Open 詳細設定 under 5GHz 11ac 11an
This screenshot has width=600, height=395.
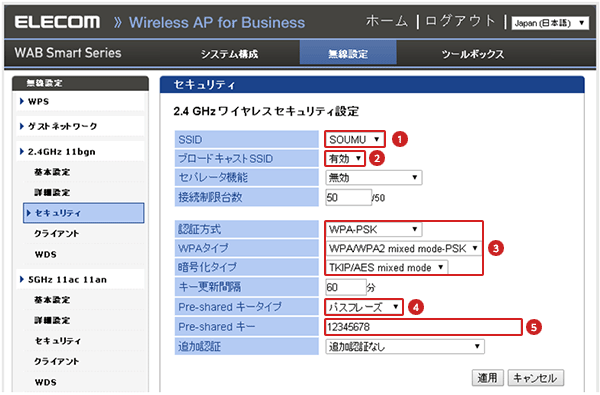coord(52,320)
